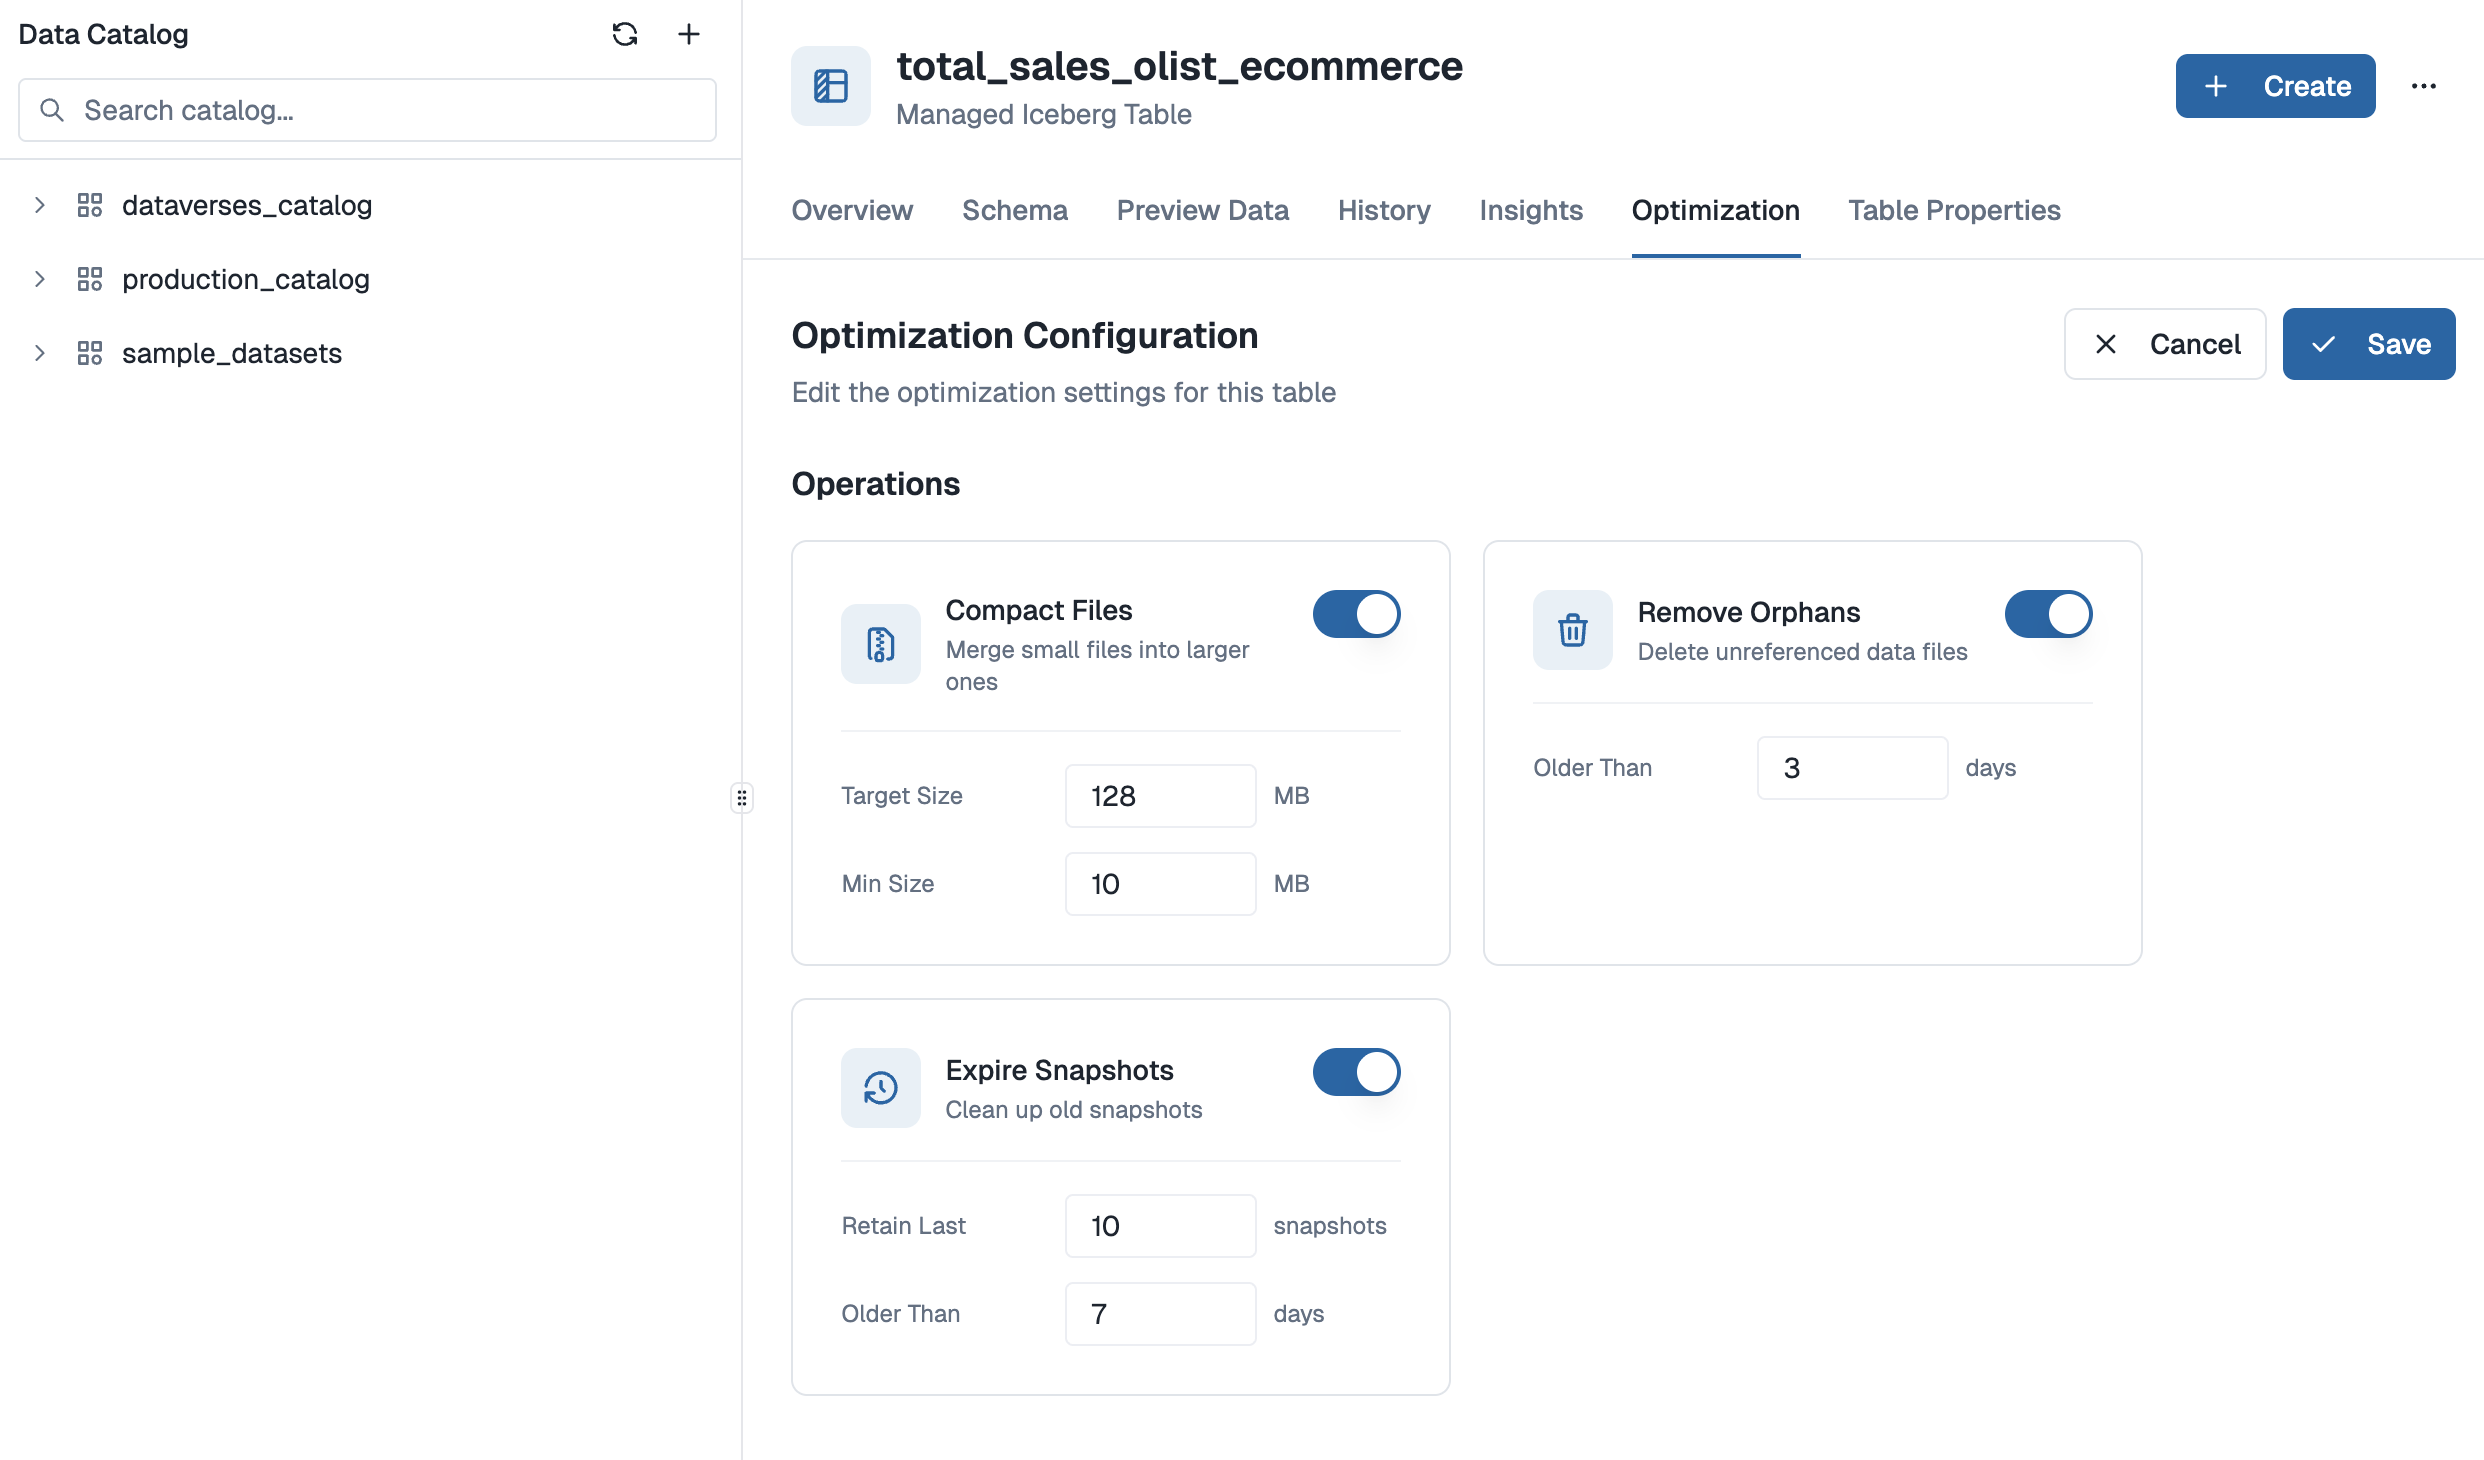Click the Retain Last label
The width and height of the screenshot is (2484, 1460).
[904, 1226]
